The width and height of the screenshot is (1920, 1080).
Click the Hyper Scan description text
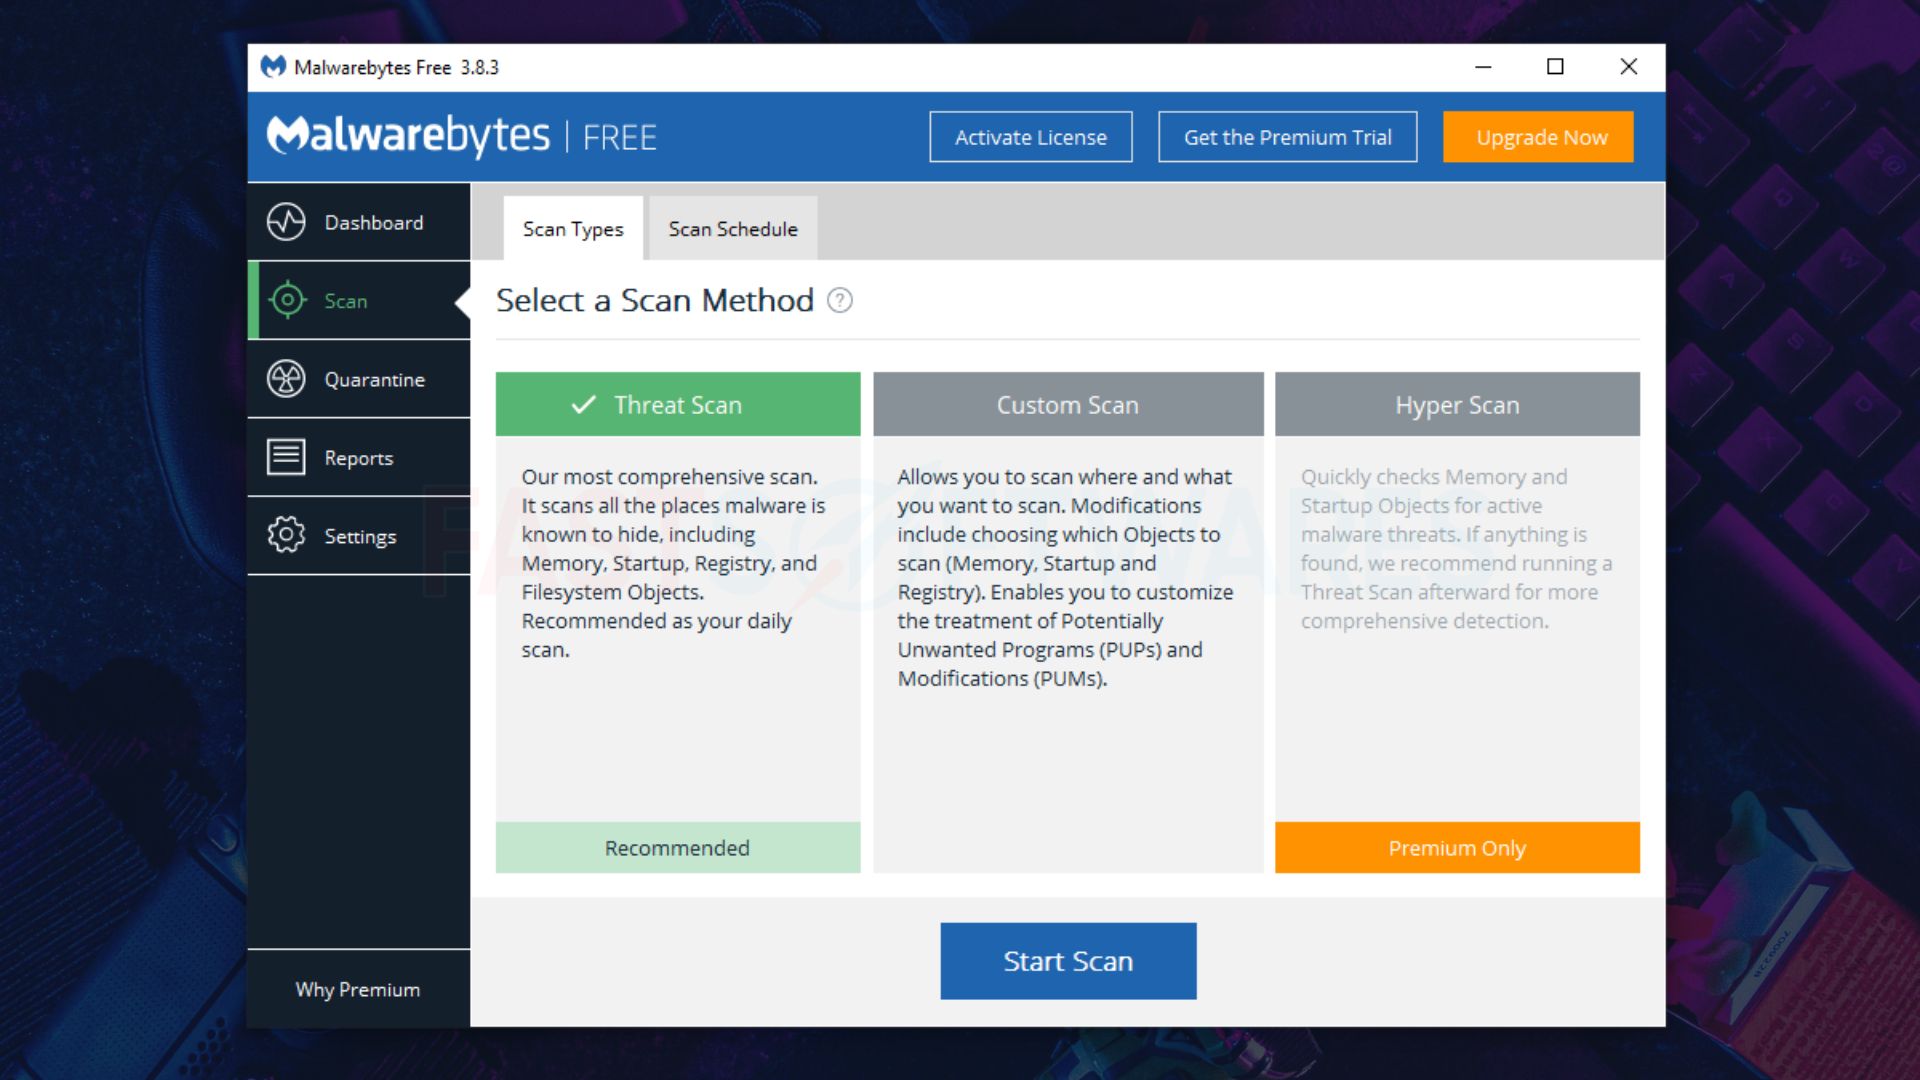(1456, 548)
